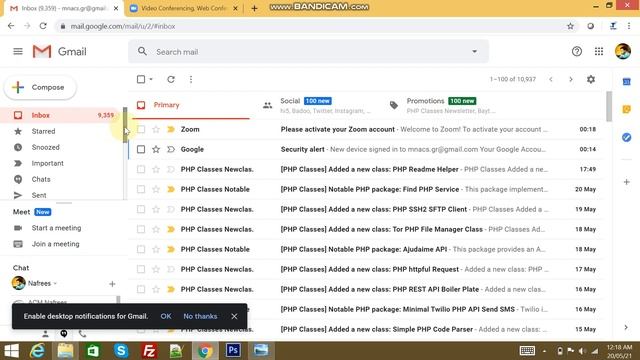Image resolution: width=640 pixels, height=360 pixels.
Task: Click No thanks on the notifications prompt
Action: pos(200,316)
